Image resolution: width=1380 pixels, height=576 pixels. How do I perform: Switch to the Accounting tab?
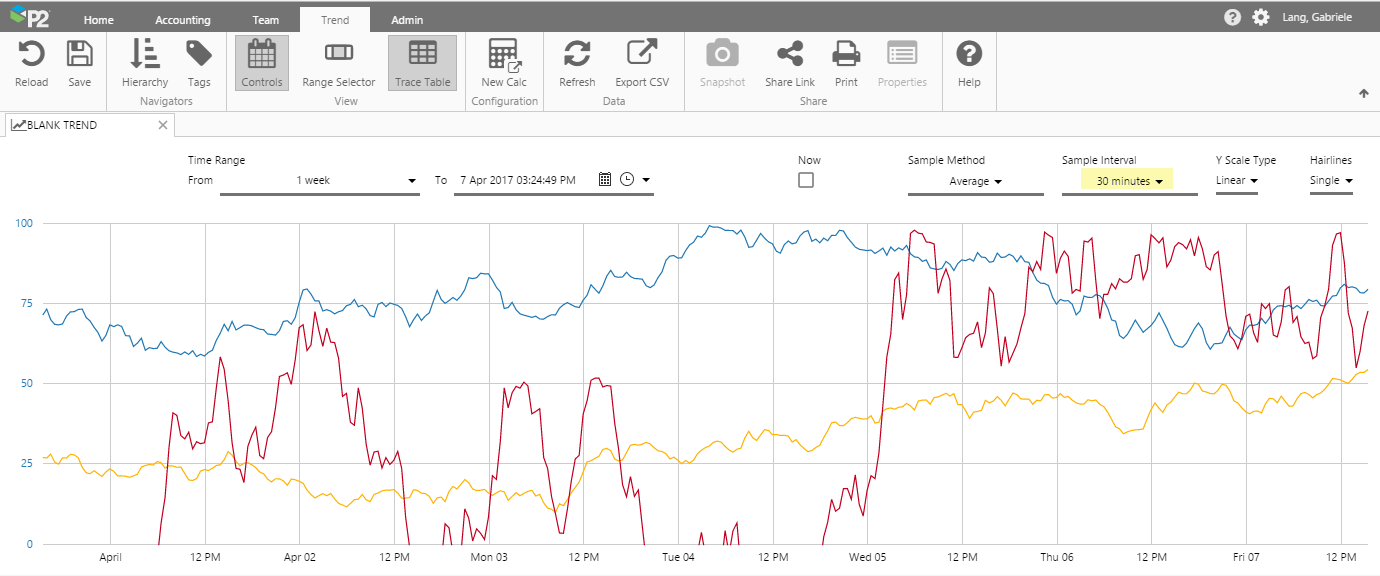[x=182, y=20]
